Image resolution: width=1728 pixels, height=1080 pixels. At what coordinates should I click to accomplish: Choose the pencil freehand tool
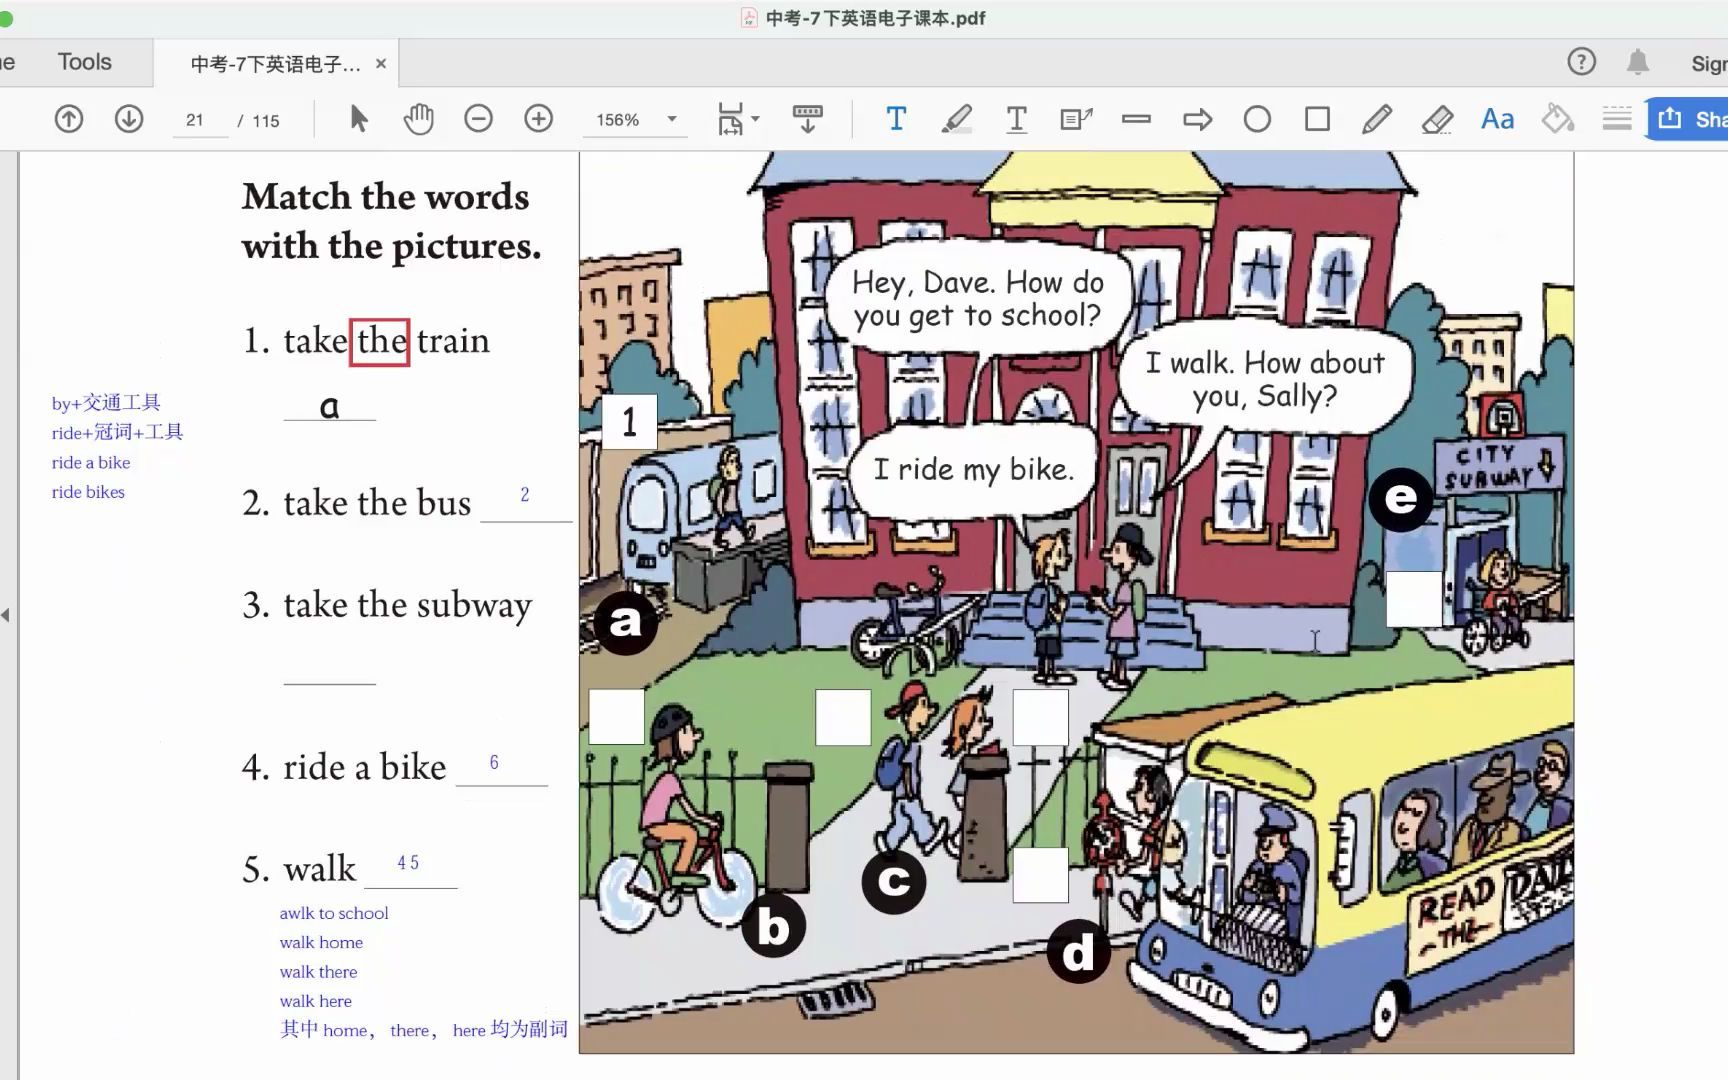(x=1377, y=119)
